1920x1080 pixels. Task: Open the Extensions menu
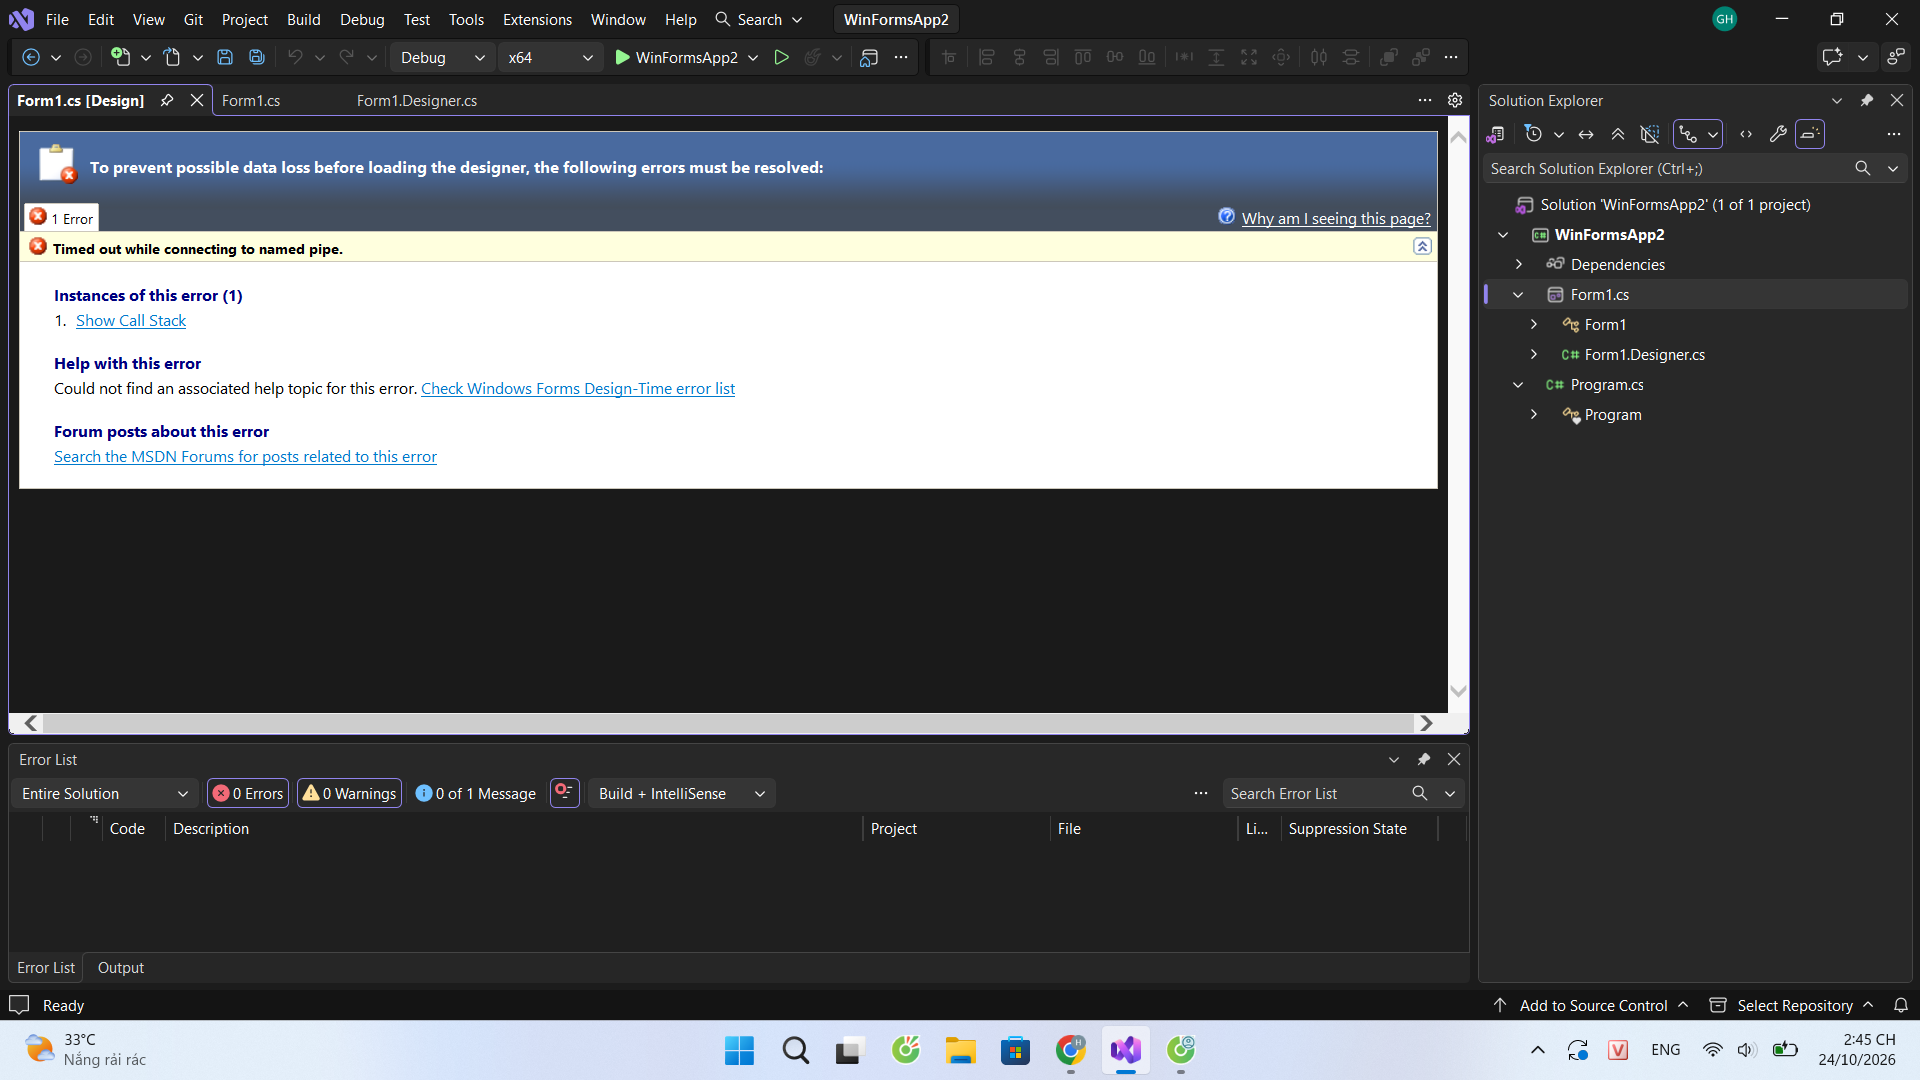537,19
